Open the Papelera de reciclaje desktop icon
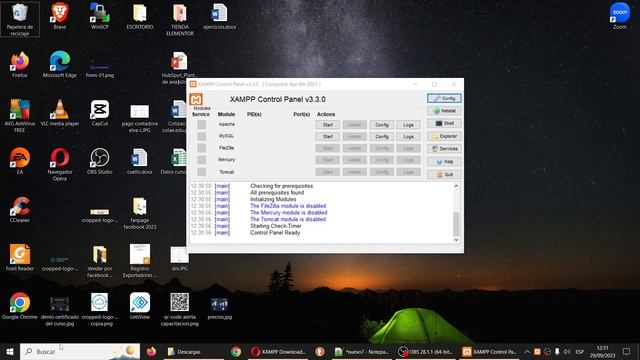 click(x=20, y=19)
